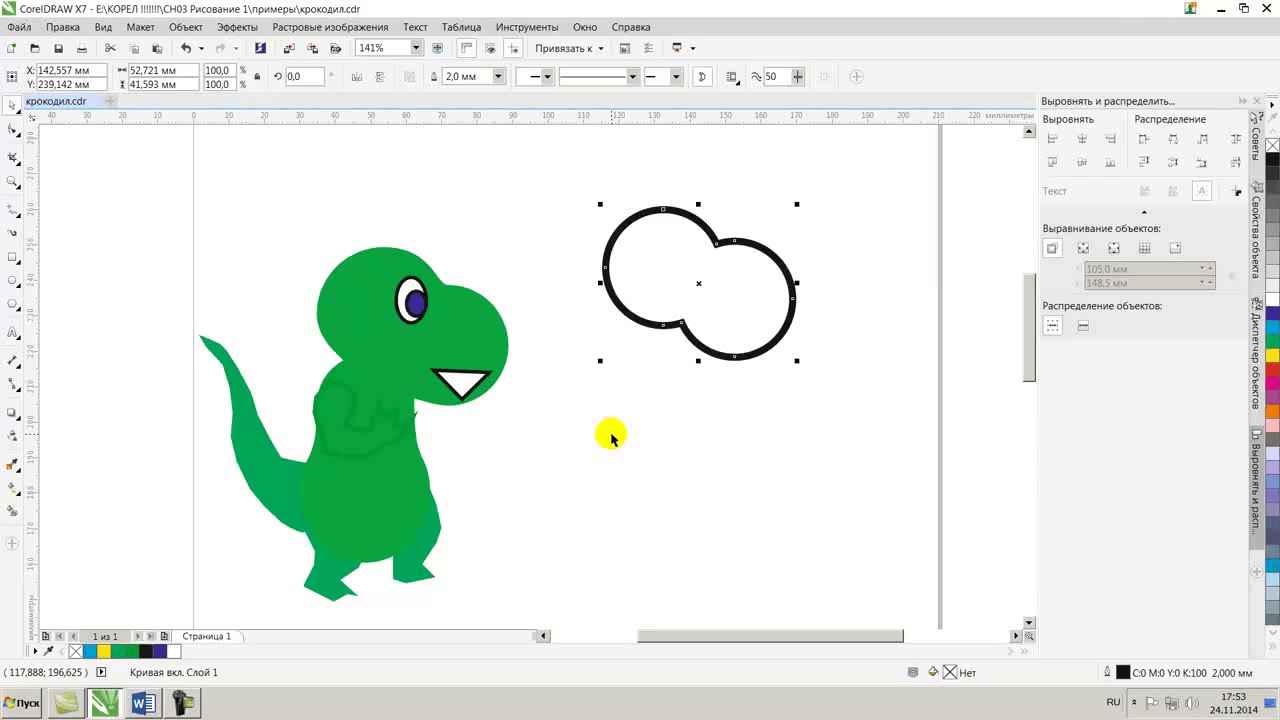Image resolution: width=1280 pixels, height=720 pixels.
Task: Click the Undo arrow icon
Action: click(x=185, y=48)
